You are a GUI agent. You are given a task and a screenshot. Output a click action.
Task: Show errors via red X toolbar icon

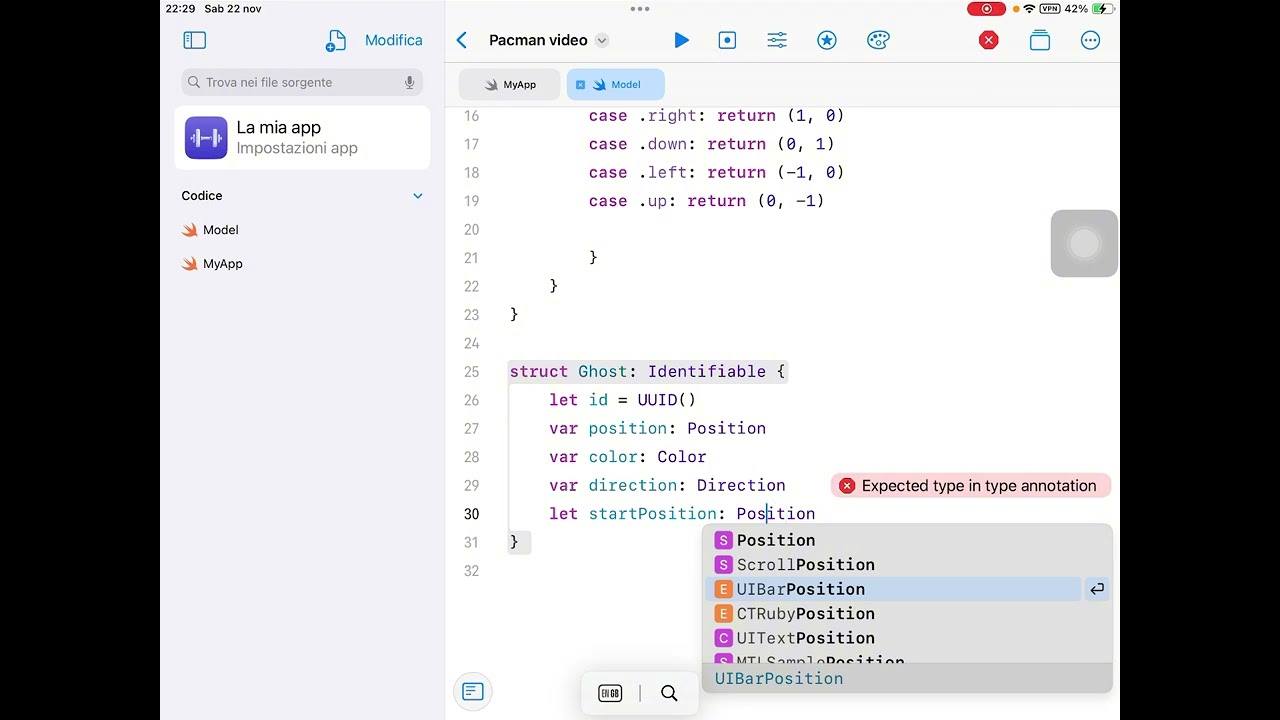click(x=989, y=40)
